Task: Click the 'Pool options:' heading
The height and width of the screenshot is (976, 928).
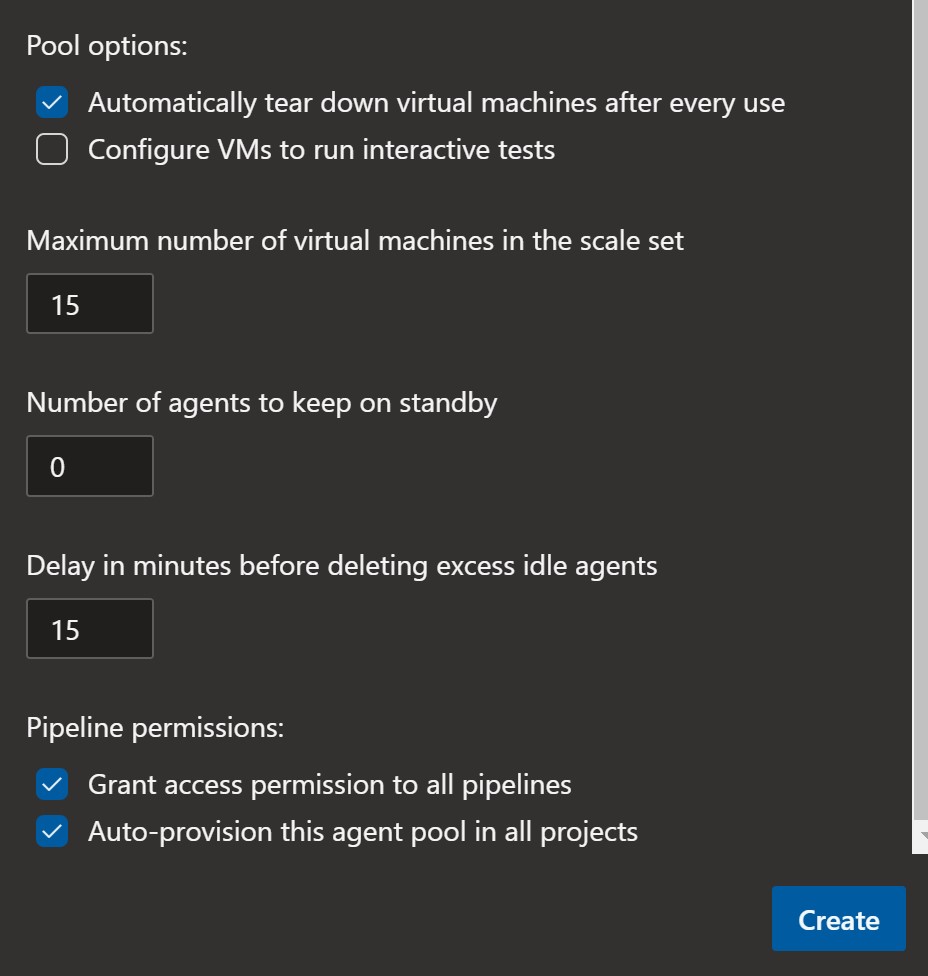Action: [x=107, y=46]
